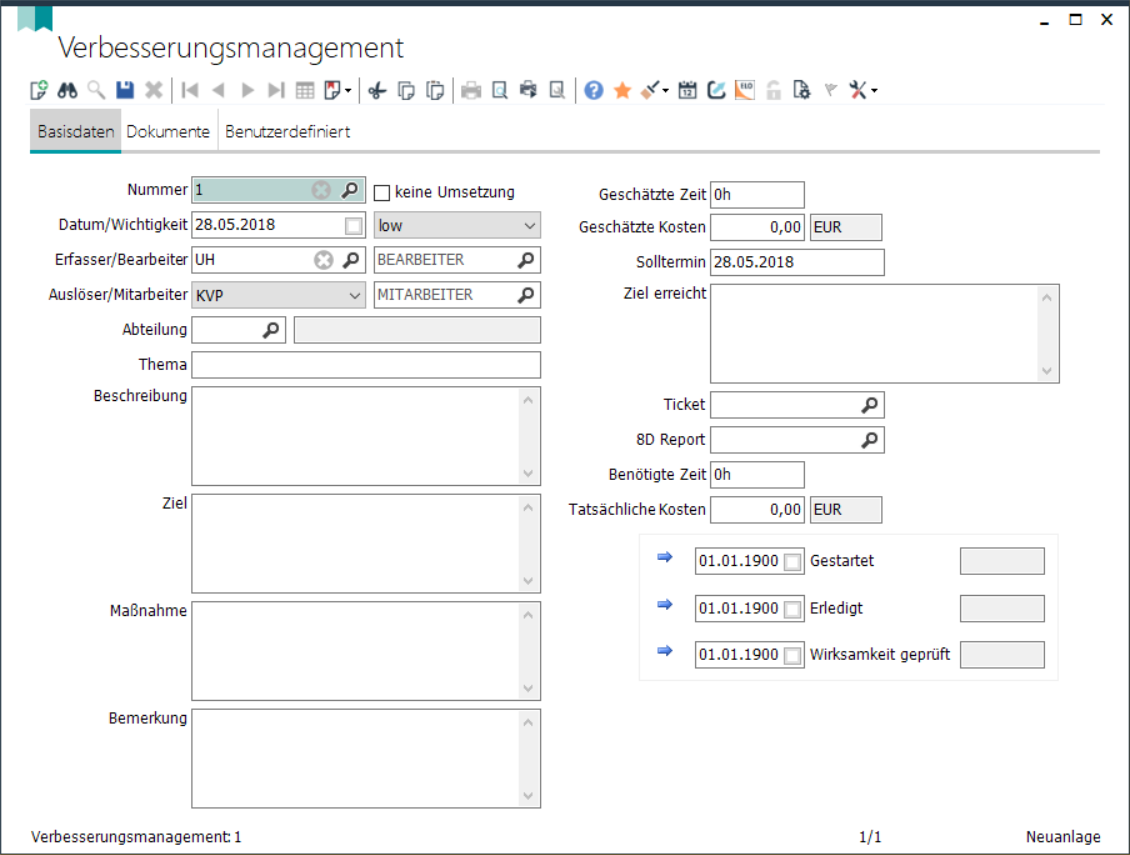The image size is (1130, 855).
Task: Click the dark quick print icon
Action: [528, 90]
